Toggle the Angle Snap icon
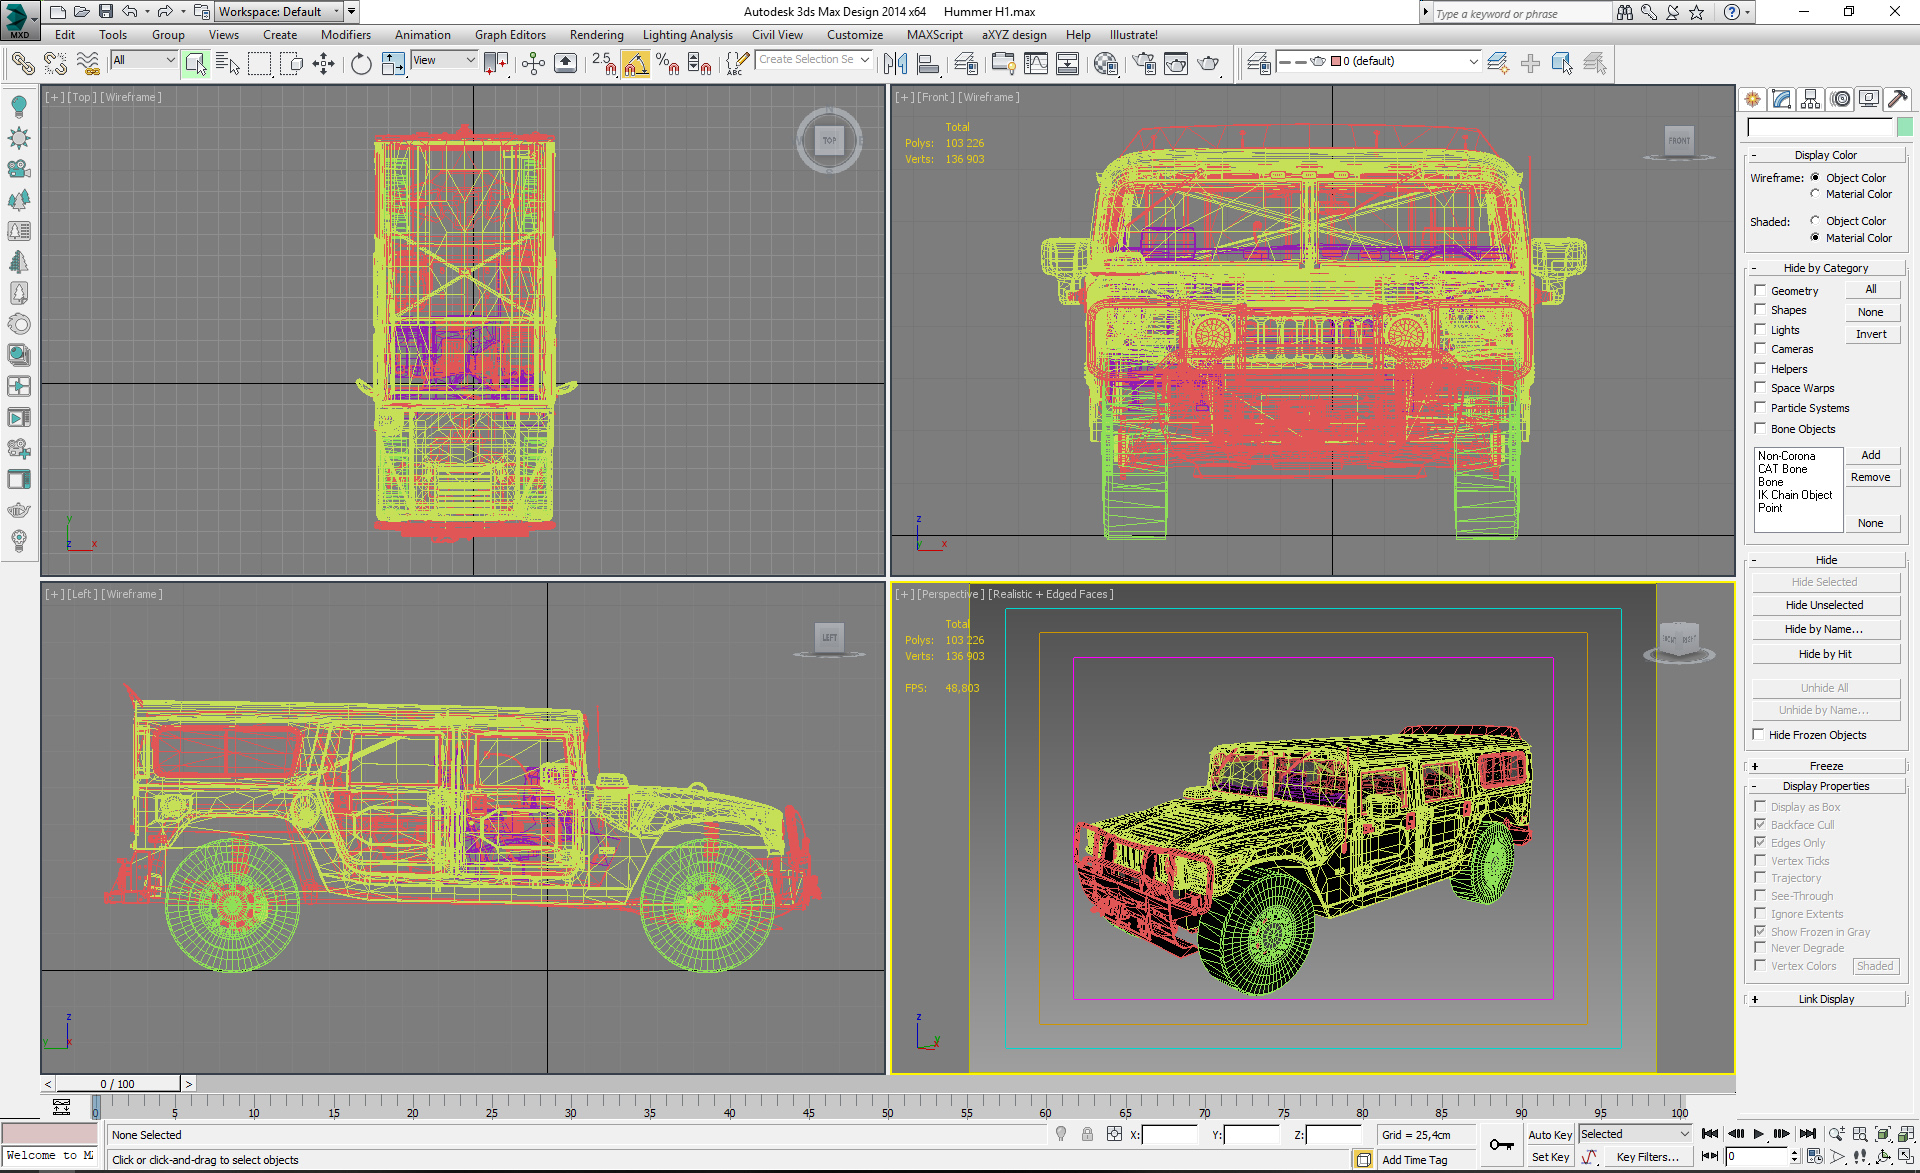This screenshot has width=1920, height=1173. tap(636, 64)
